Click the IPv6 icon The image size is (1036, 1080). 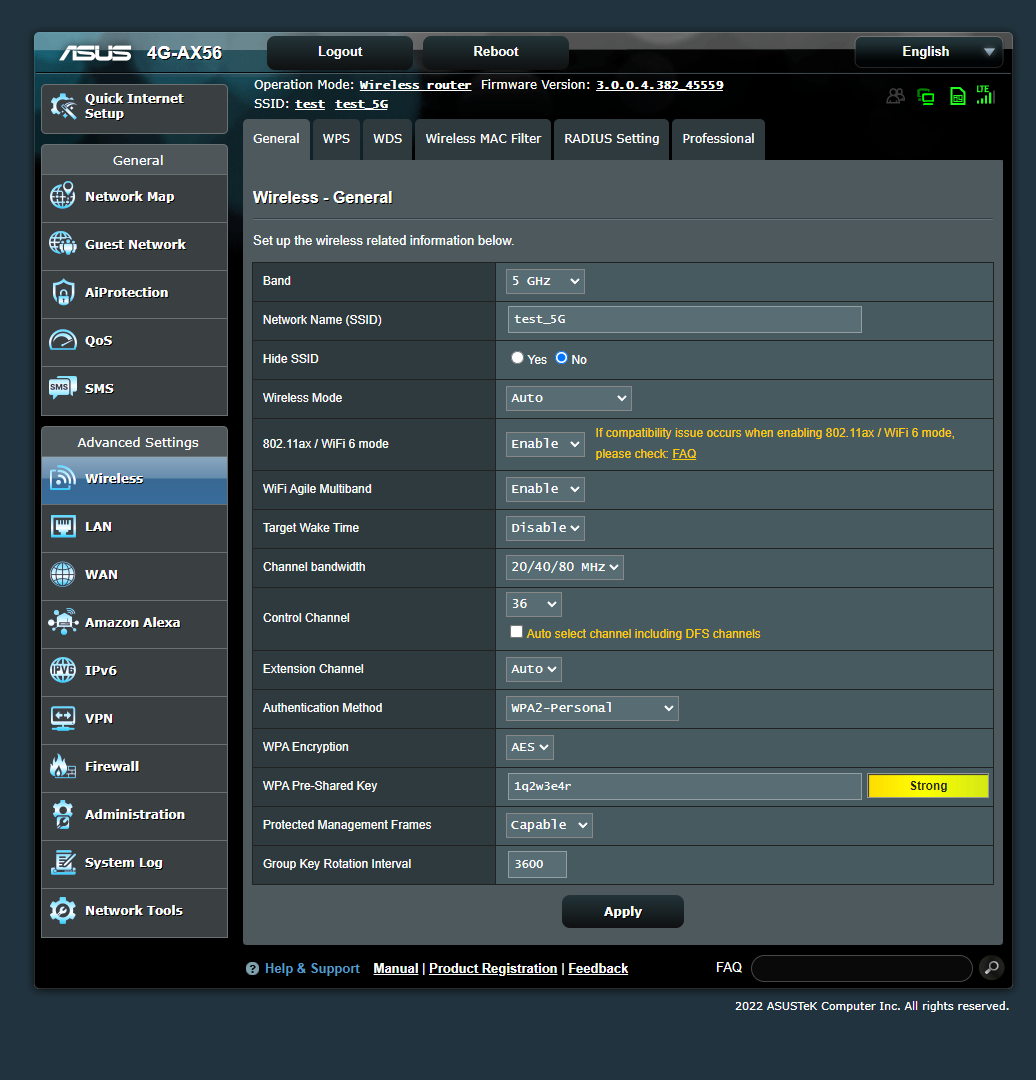coord(63,669)
